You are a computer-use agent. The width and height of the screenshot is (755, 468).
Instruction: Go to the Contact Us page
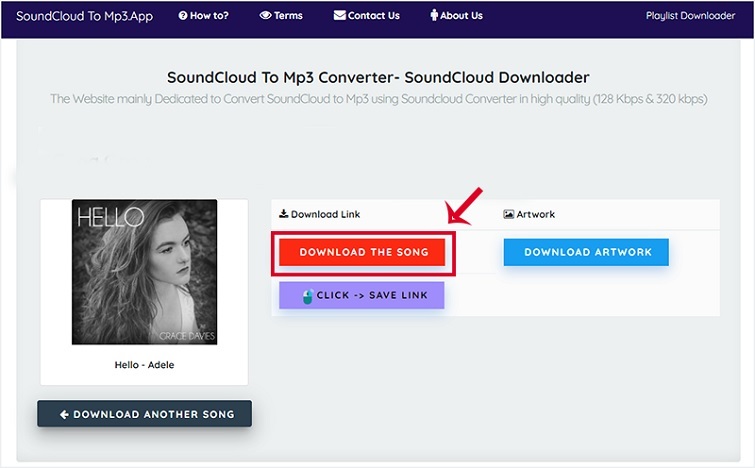(x=373, y=16)
